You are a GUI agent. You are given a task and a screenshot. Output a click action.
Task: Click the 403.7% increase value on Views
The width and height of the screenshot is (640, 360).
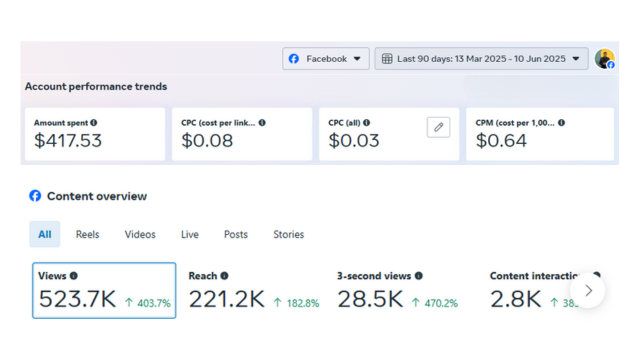tap(154, 303)
